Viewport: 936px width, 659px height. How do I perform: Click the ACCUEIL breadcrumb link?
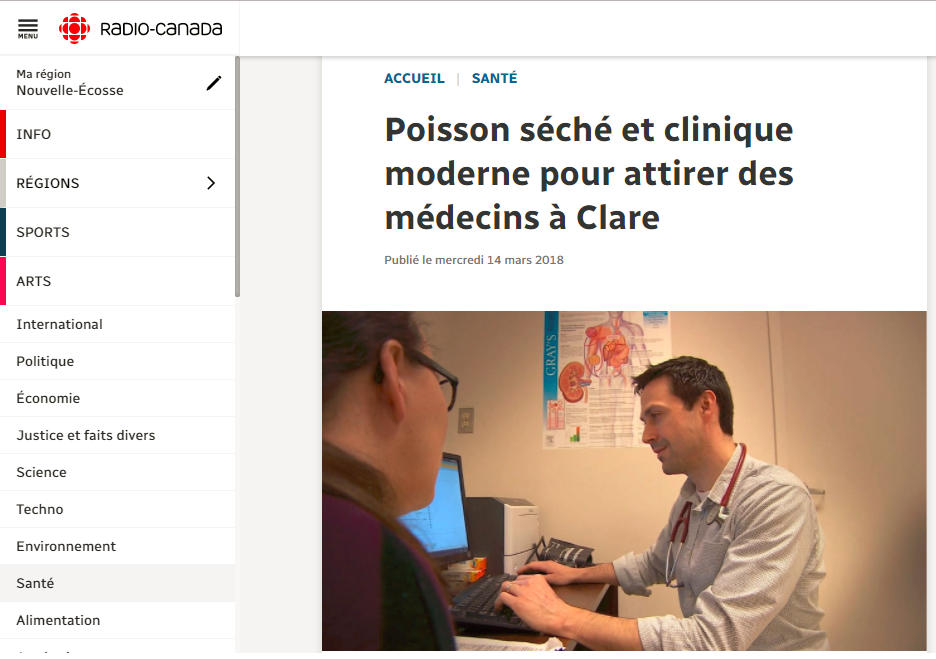point(414,78)
